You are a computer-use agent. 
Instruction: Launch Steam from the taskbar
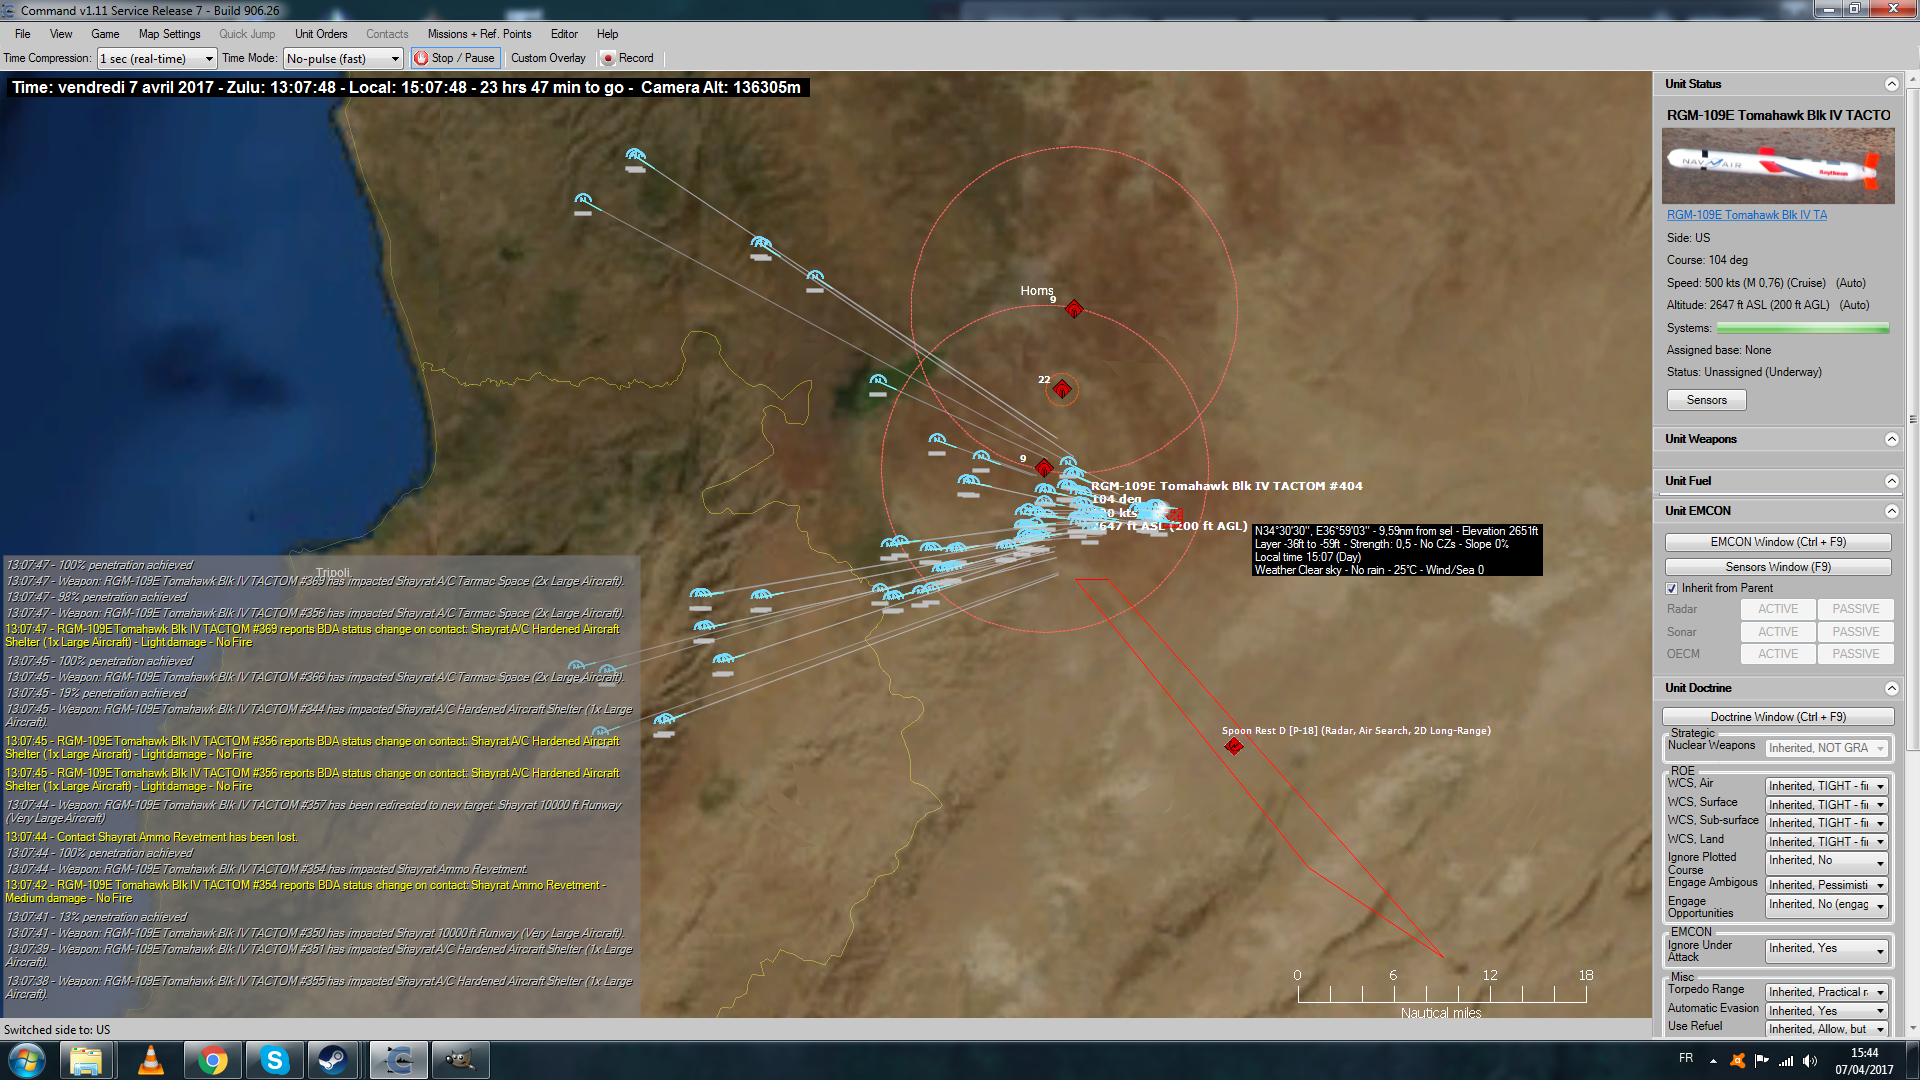332,1060
